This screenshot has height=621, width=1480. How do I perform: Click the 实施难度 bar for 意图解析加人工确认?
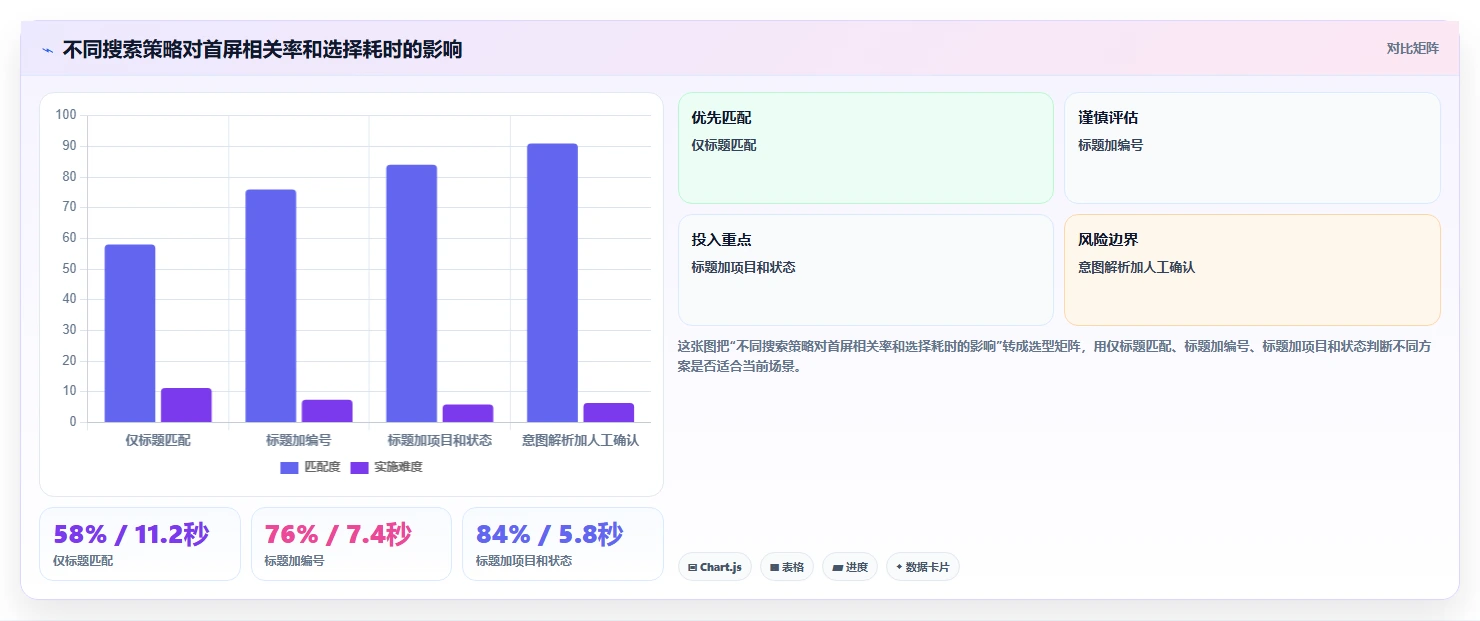(x=609, y=412)
